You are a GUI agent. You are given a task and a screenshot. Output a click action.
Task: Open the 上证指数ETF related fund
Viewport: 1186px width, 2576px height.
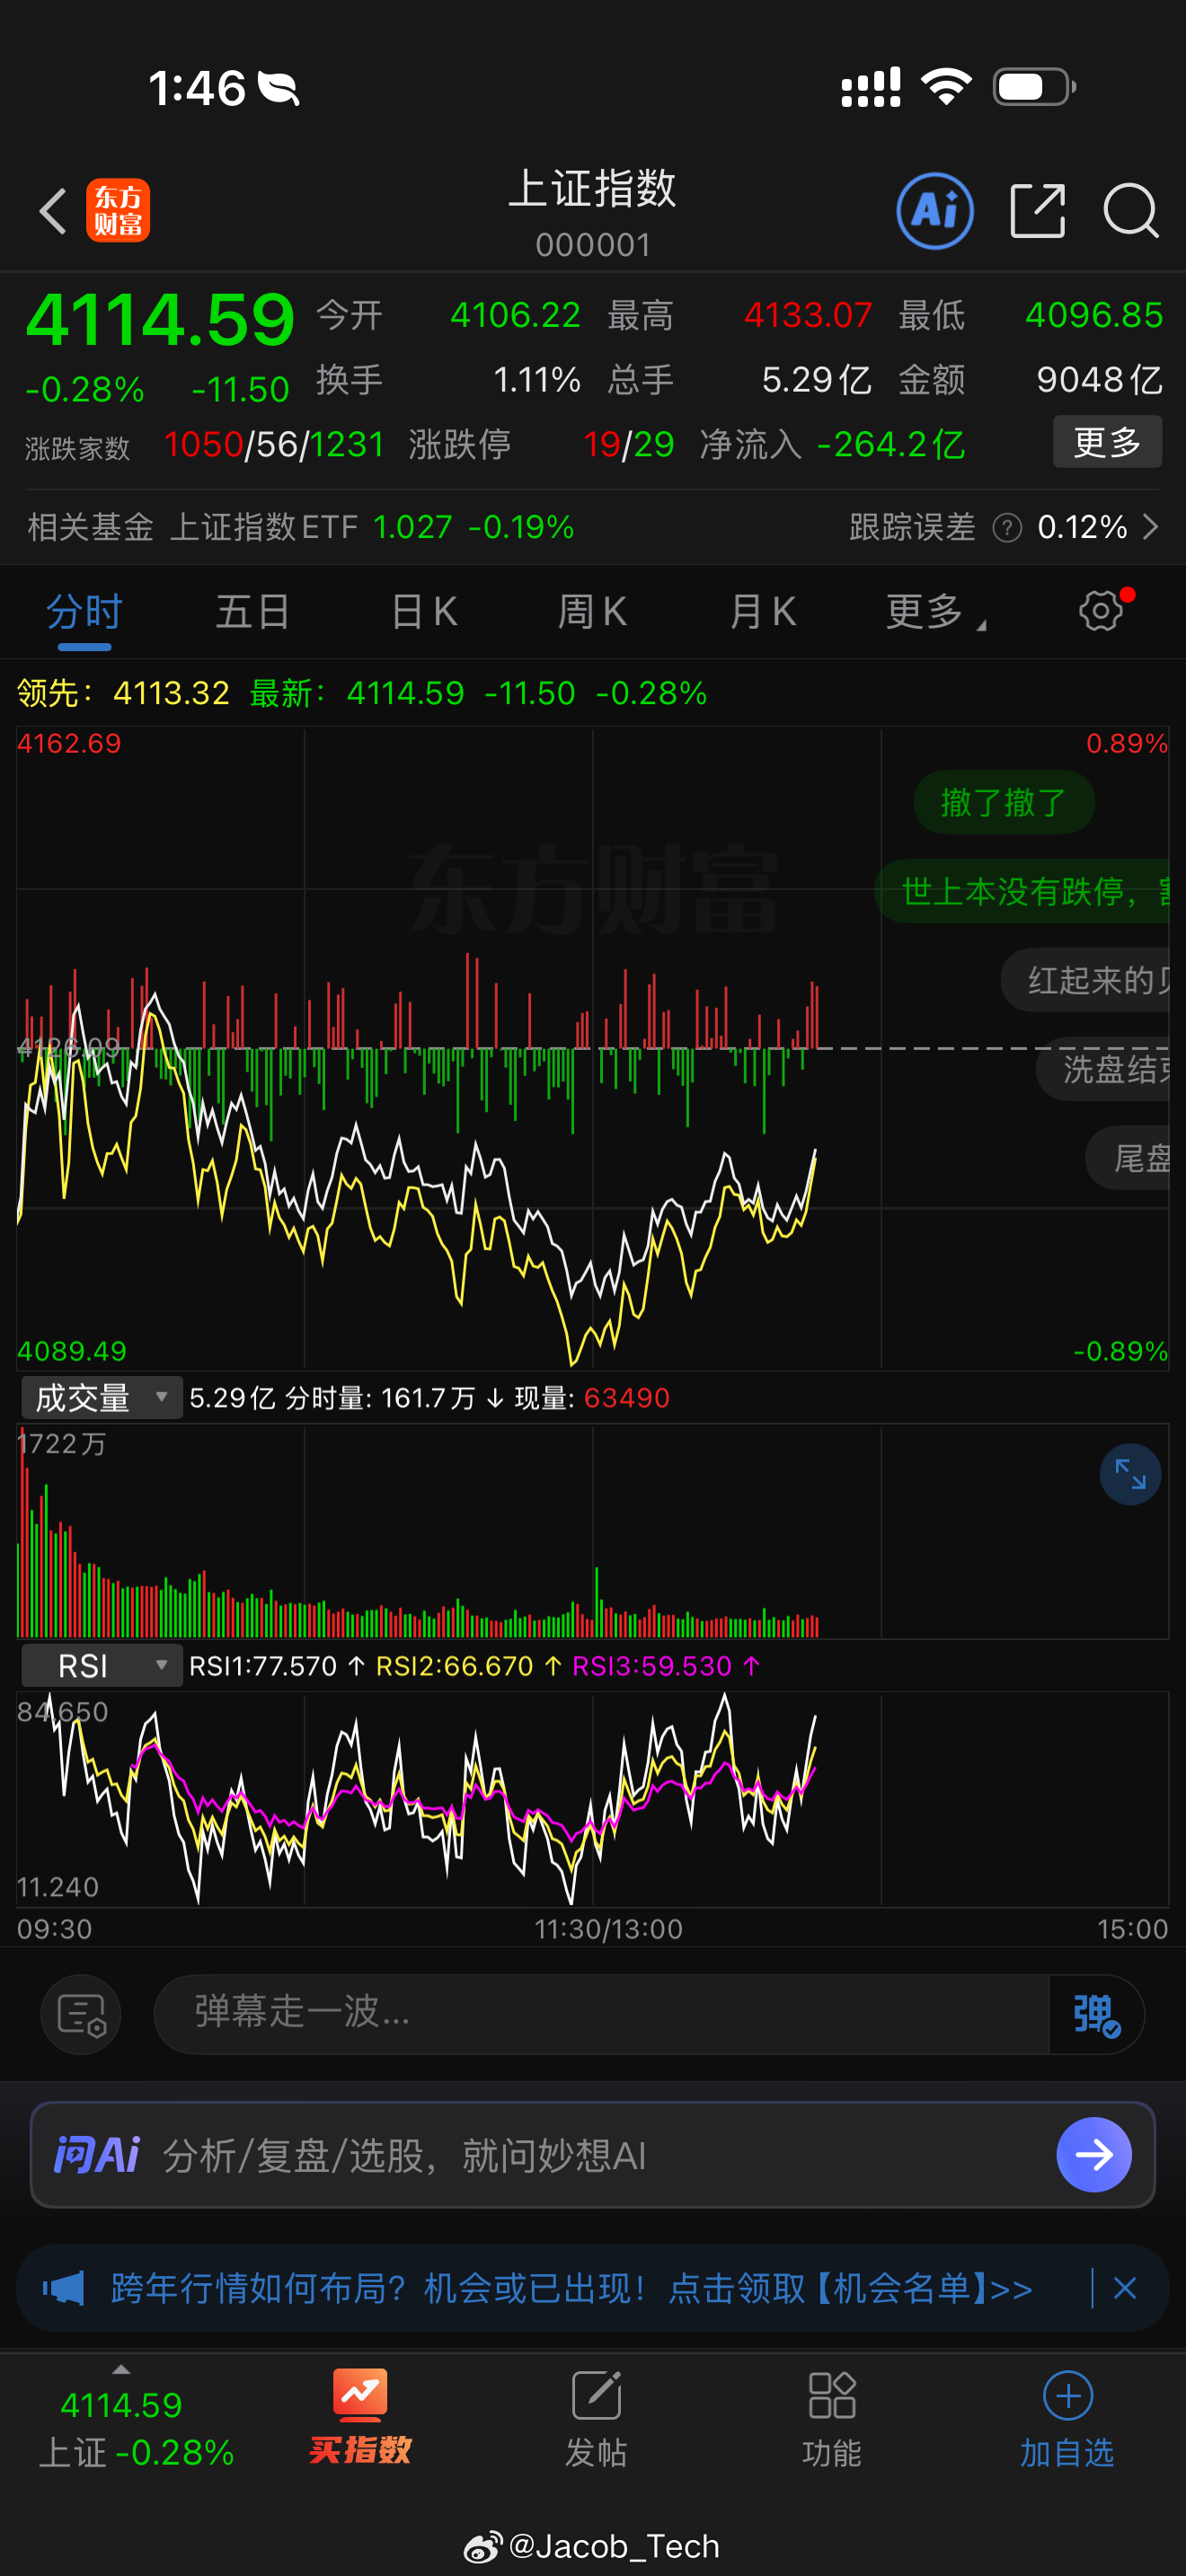301,527
